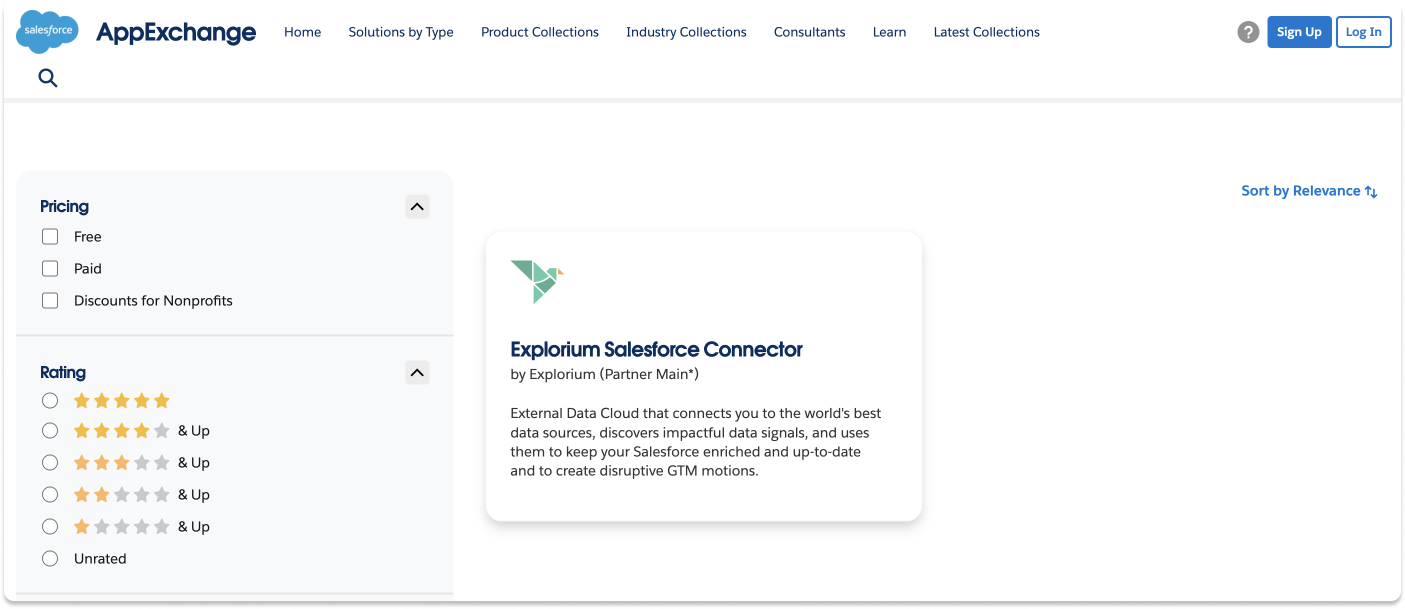Select the five-star rating filter
The image size is (1405, 609).
50,400
